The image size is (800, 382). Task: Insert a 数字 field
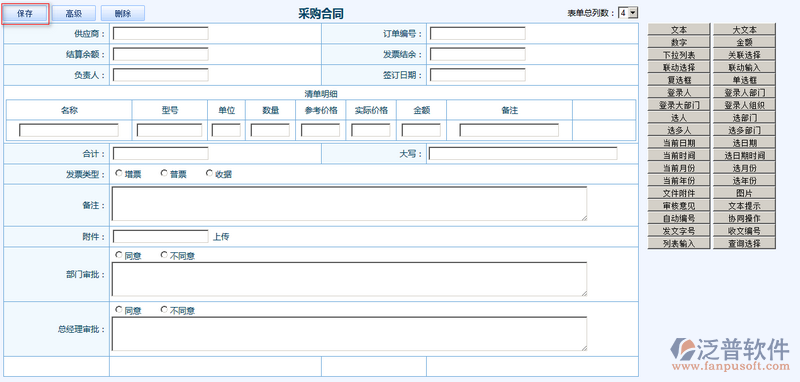[679, 42]
